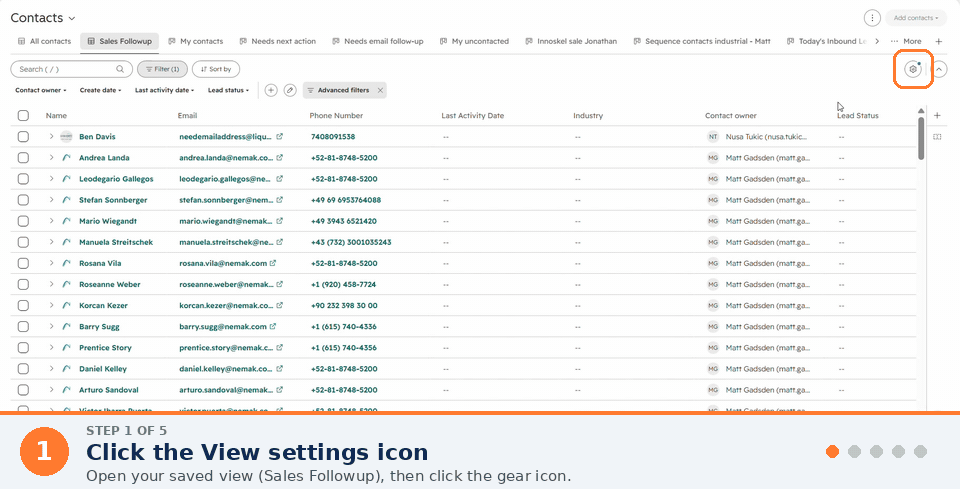Switch to the My contacts tab
960x489 pixels.
coord(196,41)
